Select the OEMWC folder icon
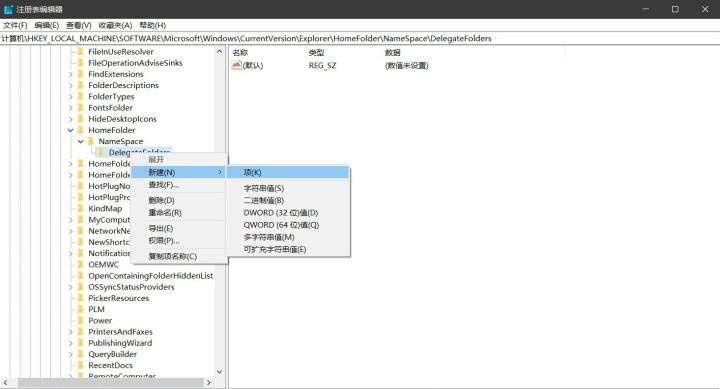The image size is (720, 389). 81,265
